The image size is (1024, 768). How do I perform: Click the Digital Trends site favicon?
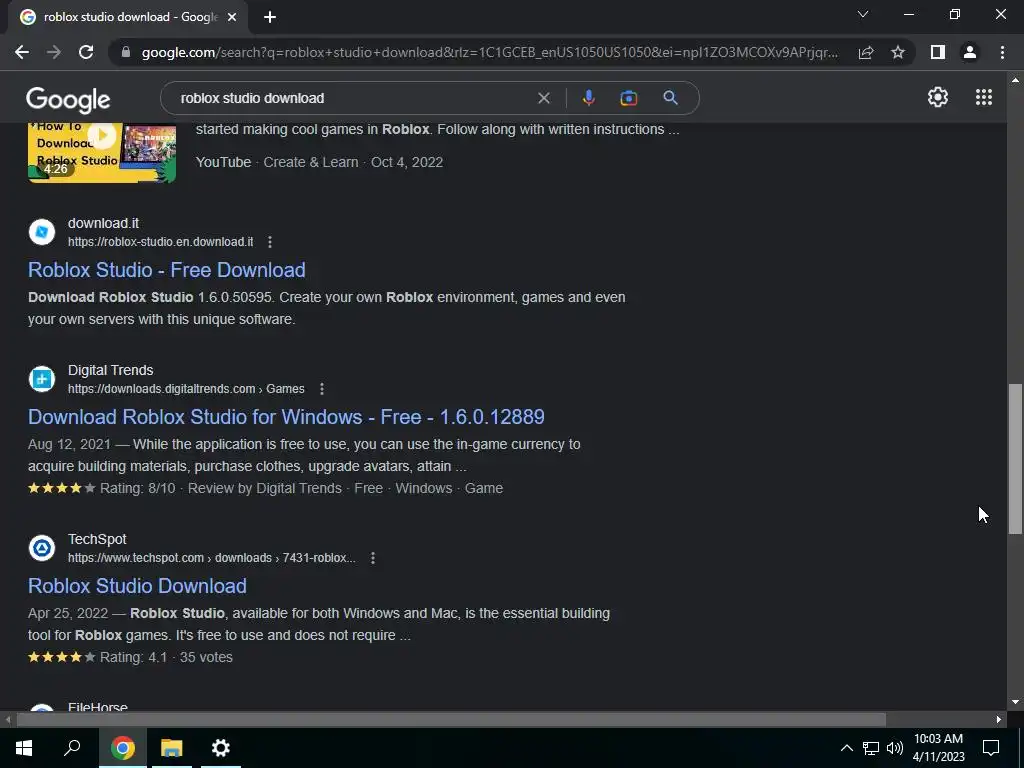[42, 379]
